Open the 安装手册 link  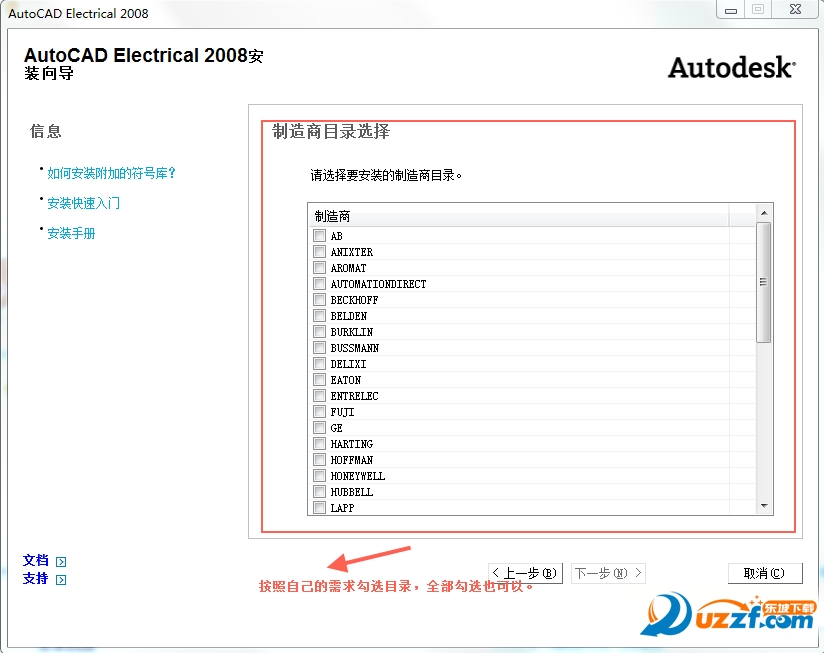point(71,233)
